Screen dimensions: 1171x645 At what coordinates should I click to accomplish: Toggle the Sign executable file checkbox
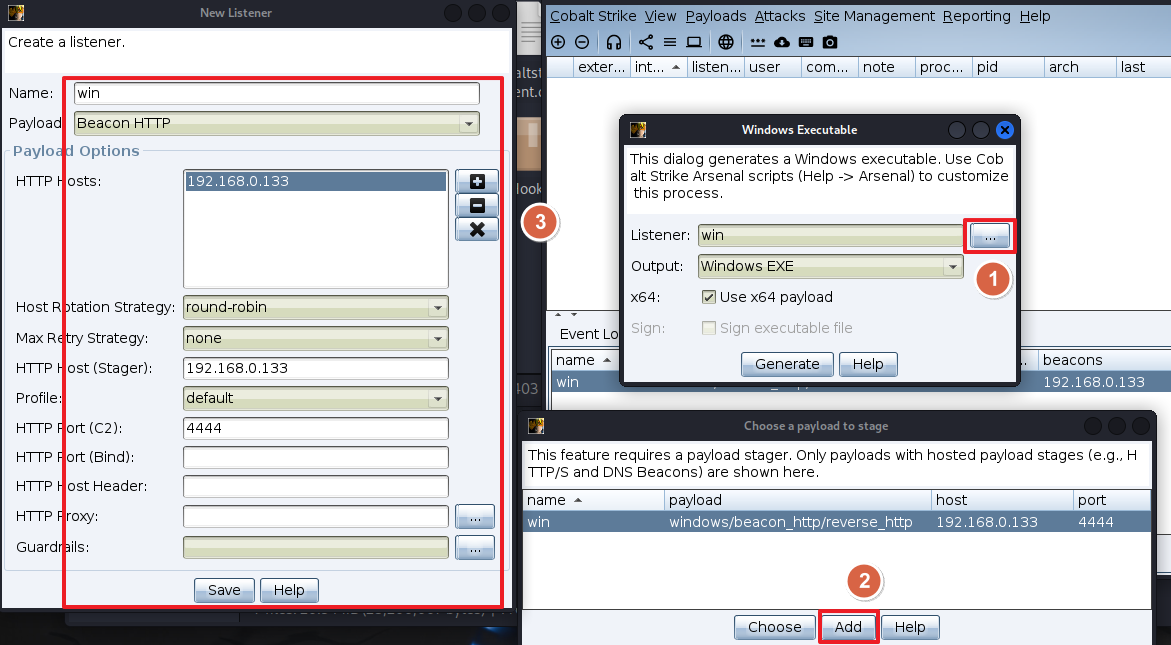pyautogui.click(x=709, y=328)
